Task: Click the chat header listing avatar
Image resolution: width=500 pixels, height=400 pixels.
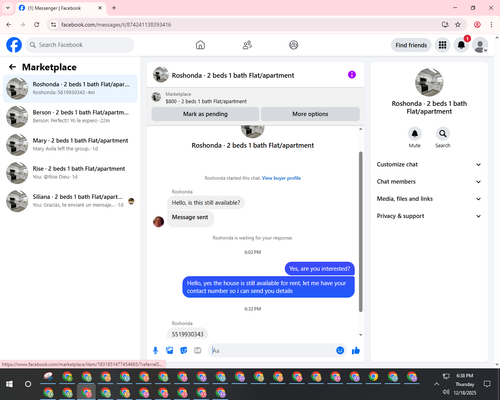Action: [x=161, y=75]
